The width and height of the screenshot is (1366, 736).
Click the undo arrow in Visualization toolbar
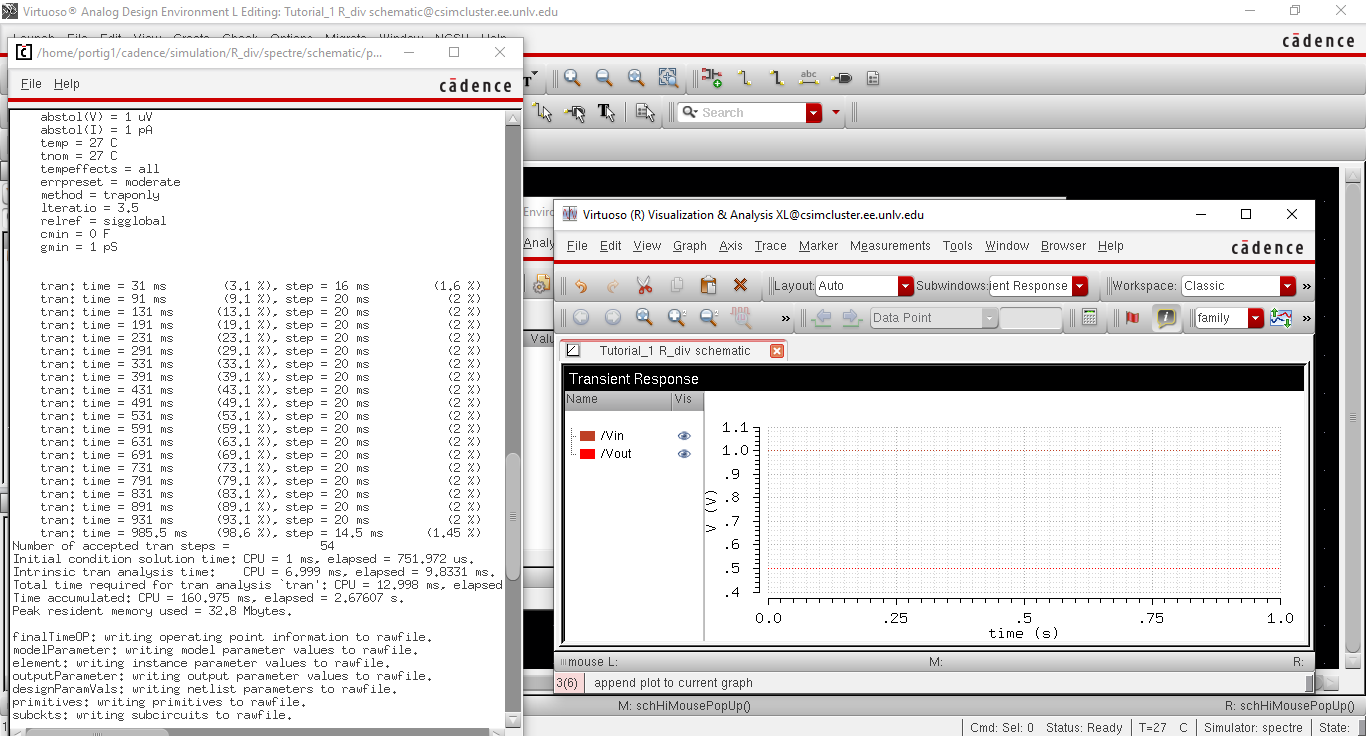pos(581,286)
